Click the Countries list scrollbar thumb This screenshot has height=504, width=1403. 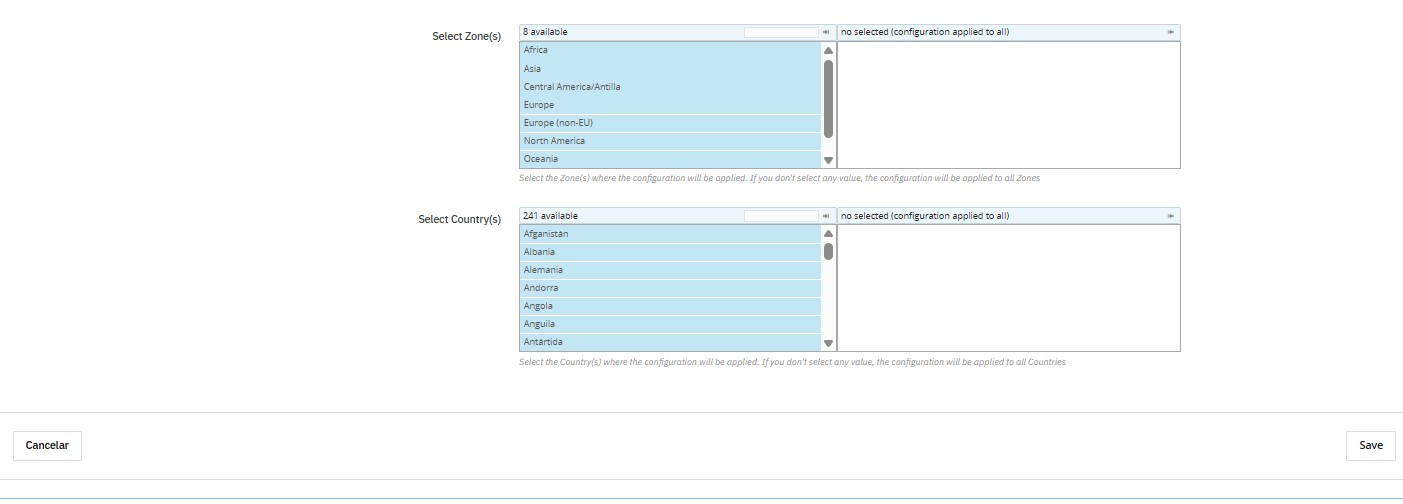pos(828,251)
